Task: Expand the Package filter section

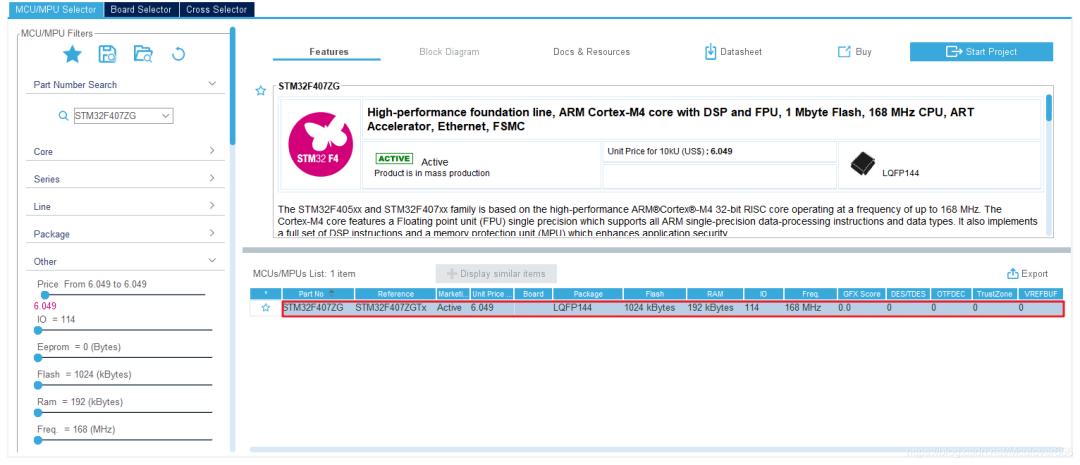Action: tap(211, 233)
